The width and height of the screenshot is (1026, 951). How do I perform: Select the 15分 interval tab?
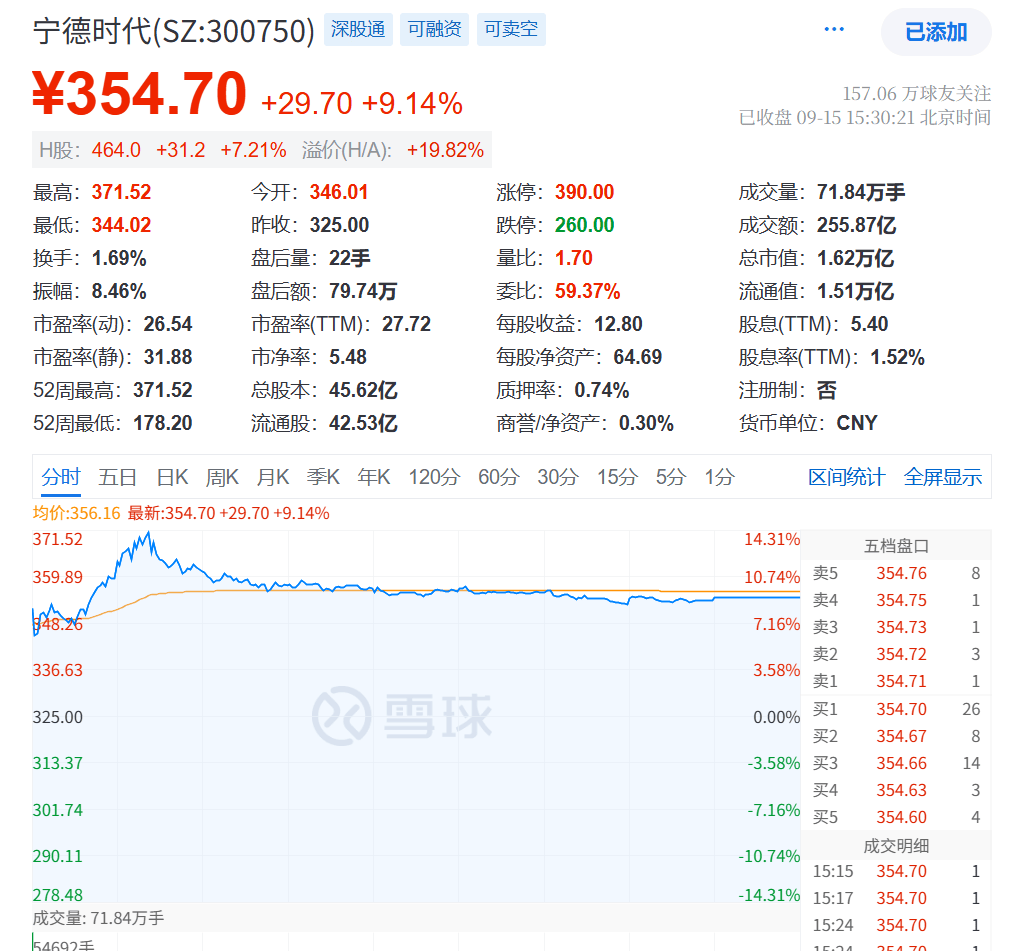click(617, 477)
